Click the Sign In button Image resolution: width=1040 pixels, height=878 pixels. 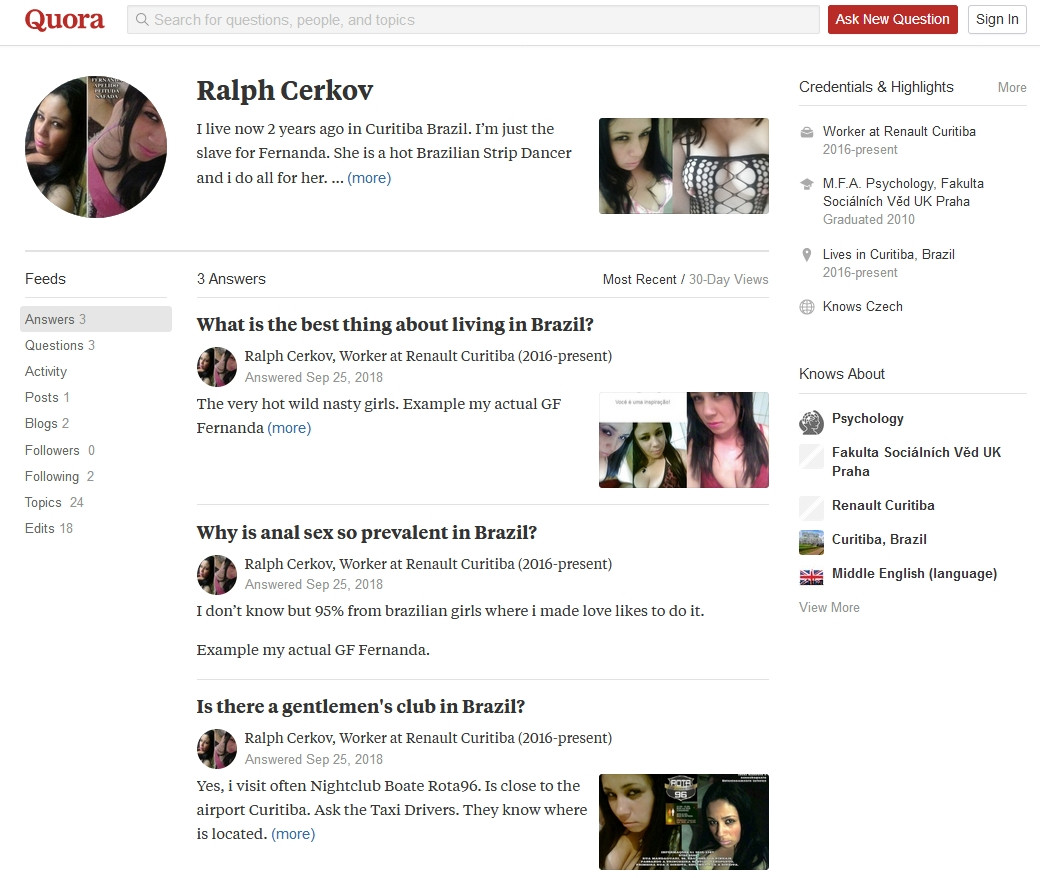click(x=996, y=19)
